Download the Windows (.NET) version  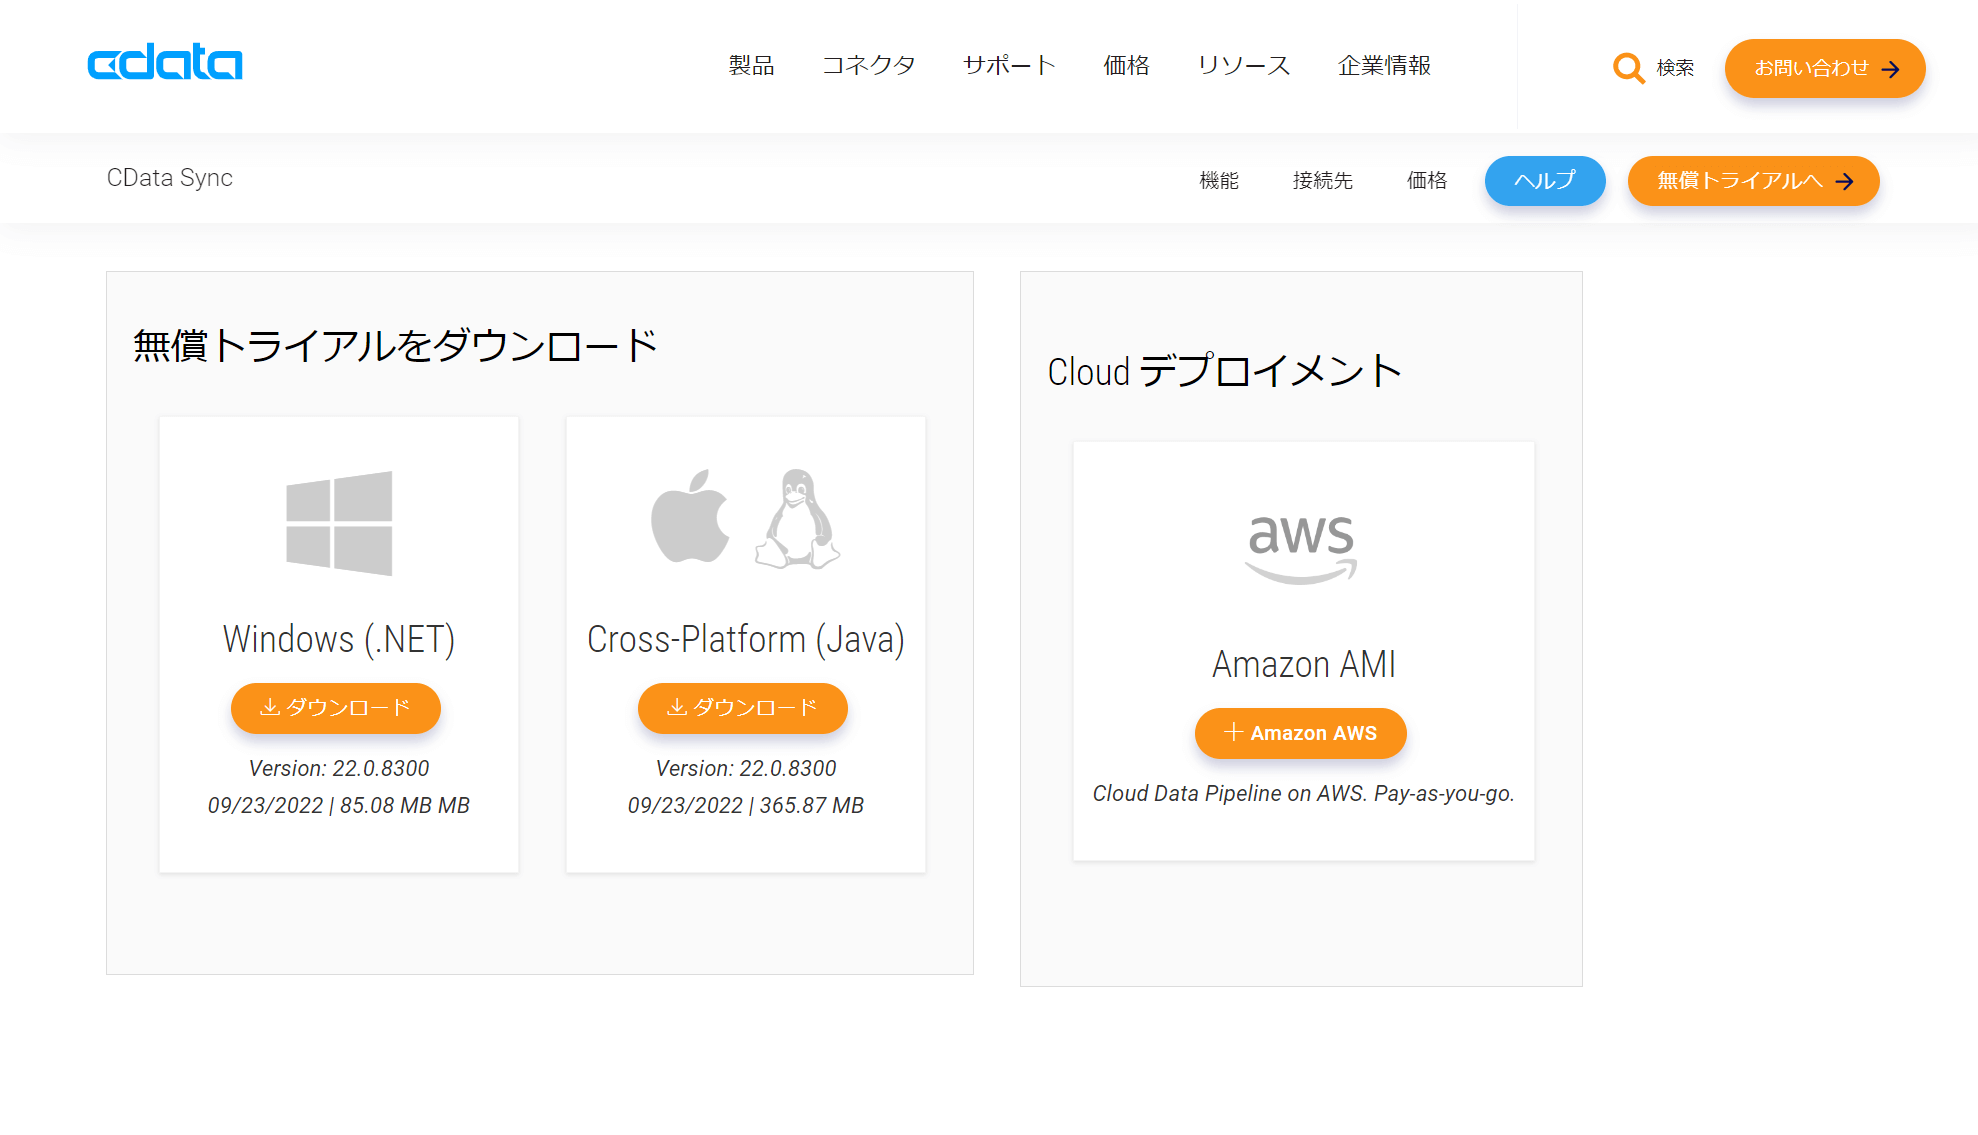pyautogui.click(x=336, y=708)
